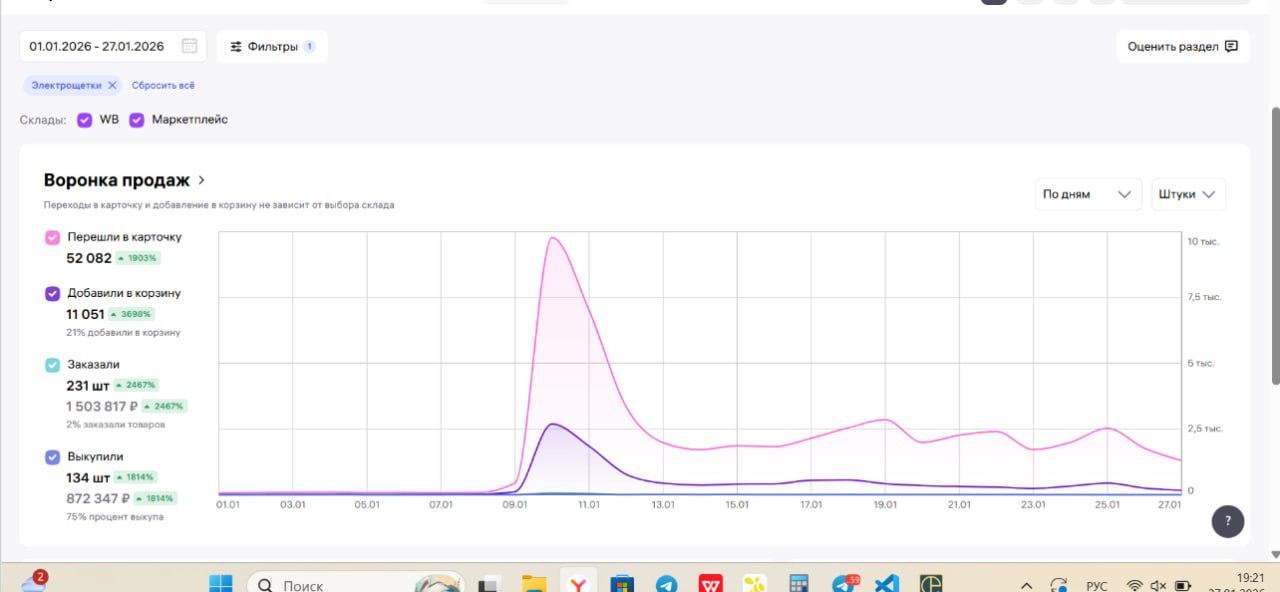This screenshot has height=592, width=1280.
Task: Open the Штуки units dropdown
Action: click(1188, 194)
